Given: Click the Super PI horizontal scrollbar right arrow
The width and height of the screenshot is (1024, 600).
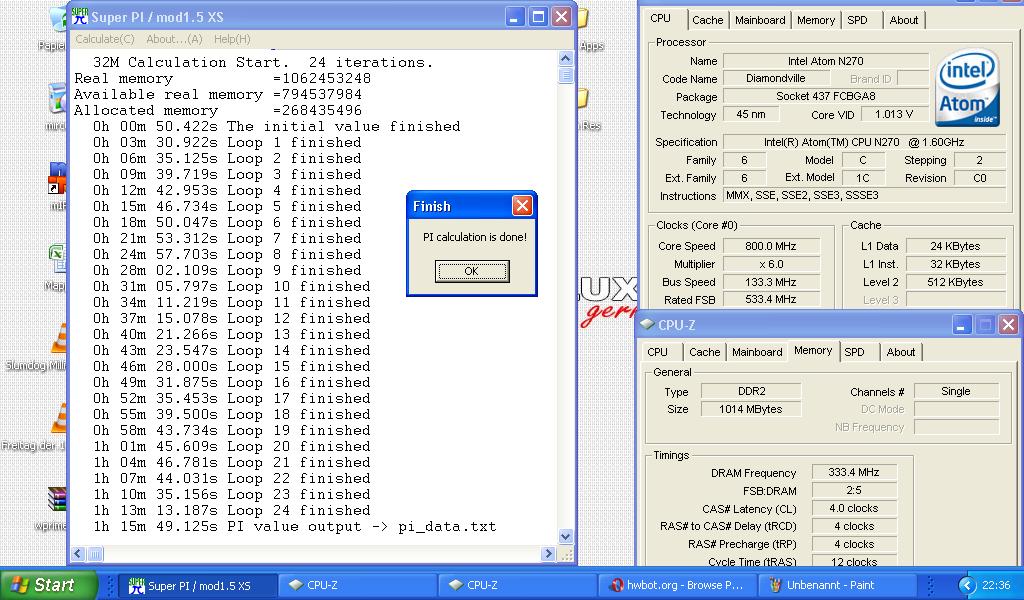Looking at the screenshot, I should 548,554.
